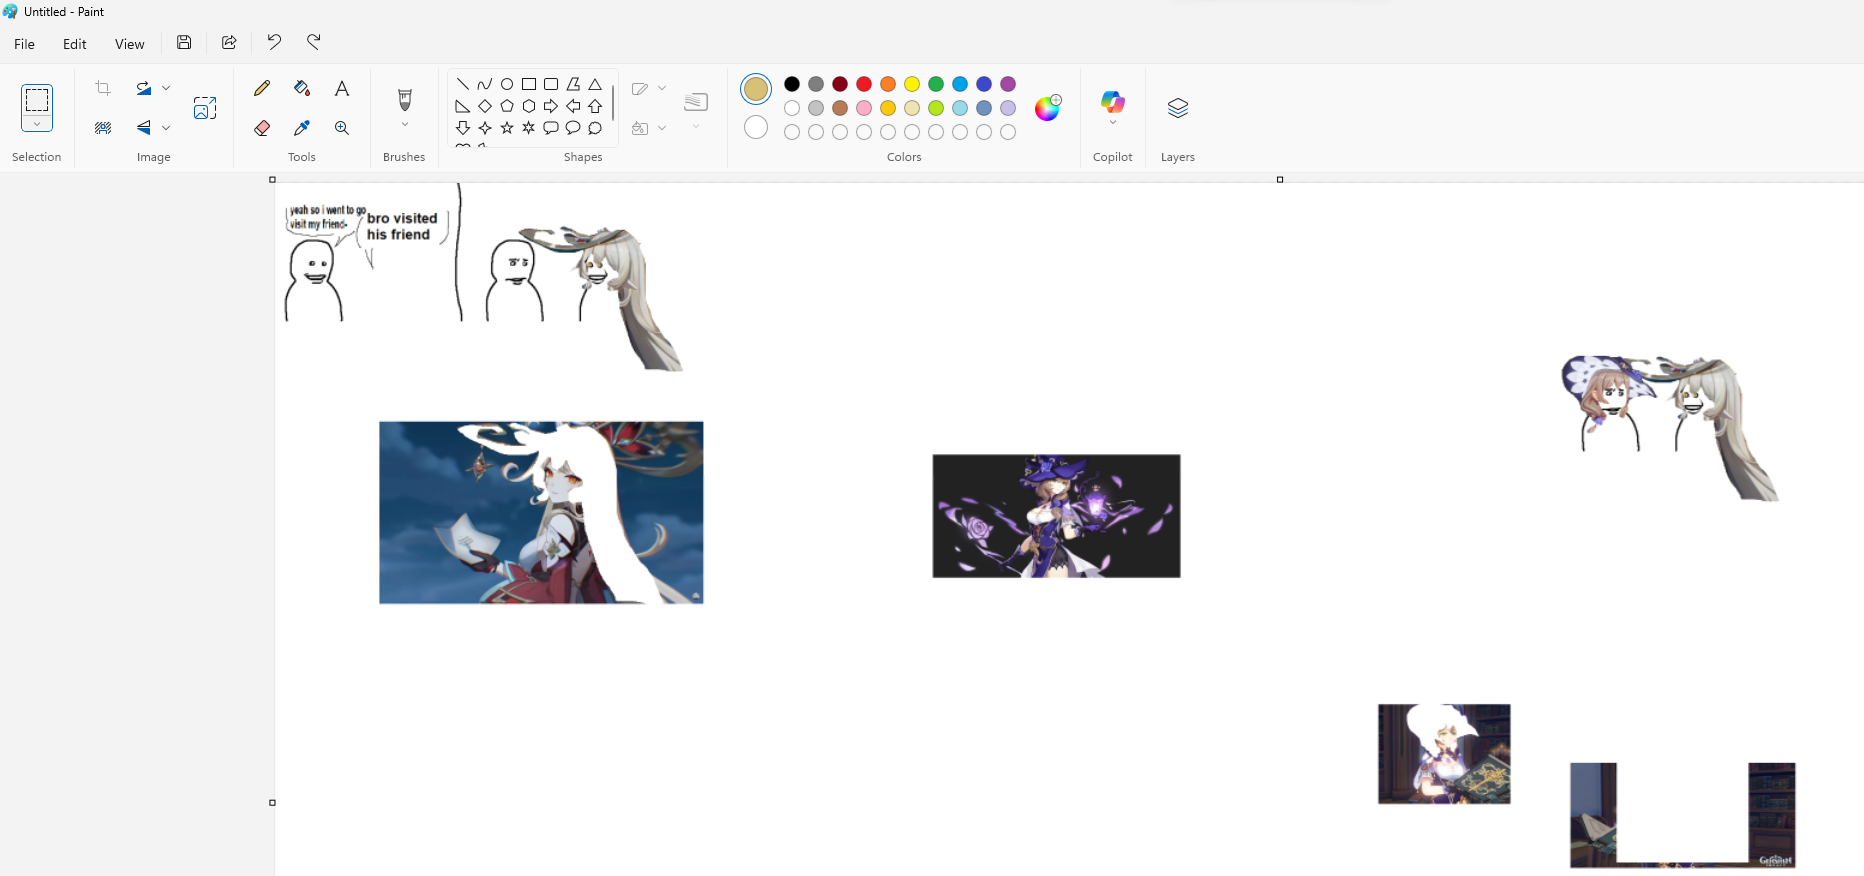Open the Copilot button

pos(1113,101)
